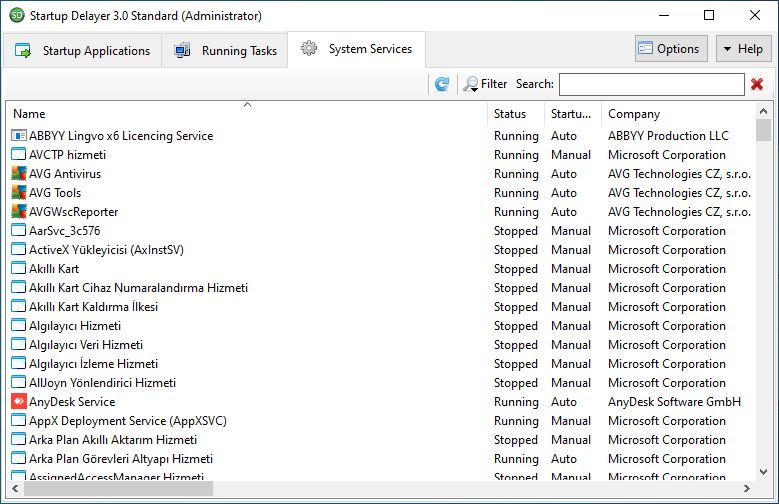The image size is (779, 504).
Task: Click ABBYY Production LLC company cell
Action: point(668,136)
